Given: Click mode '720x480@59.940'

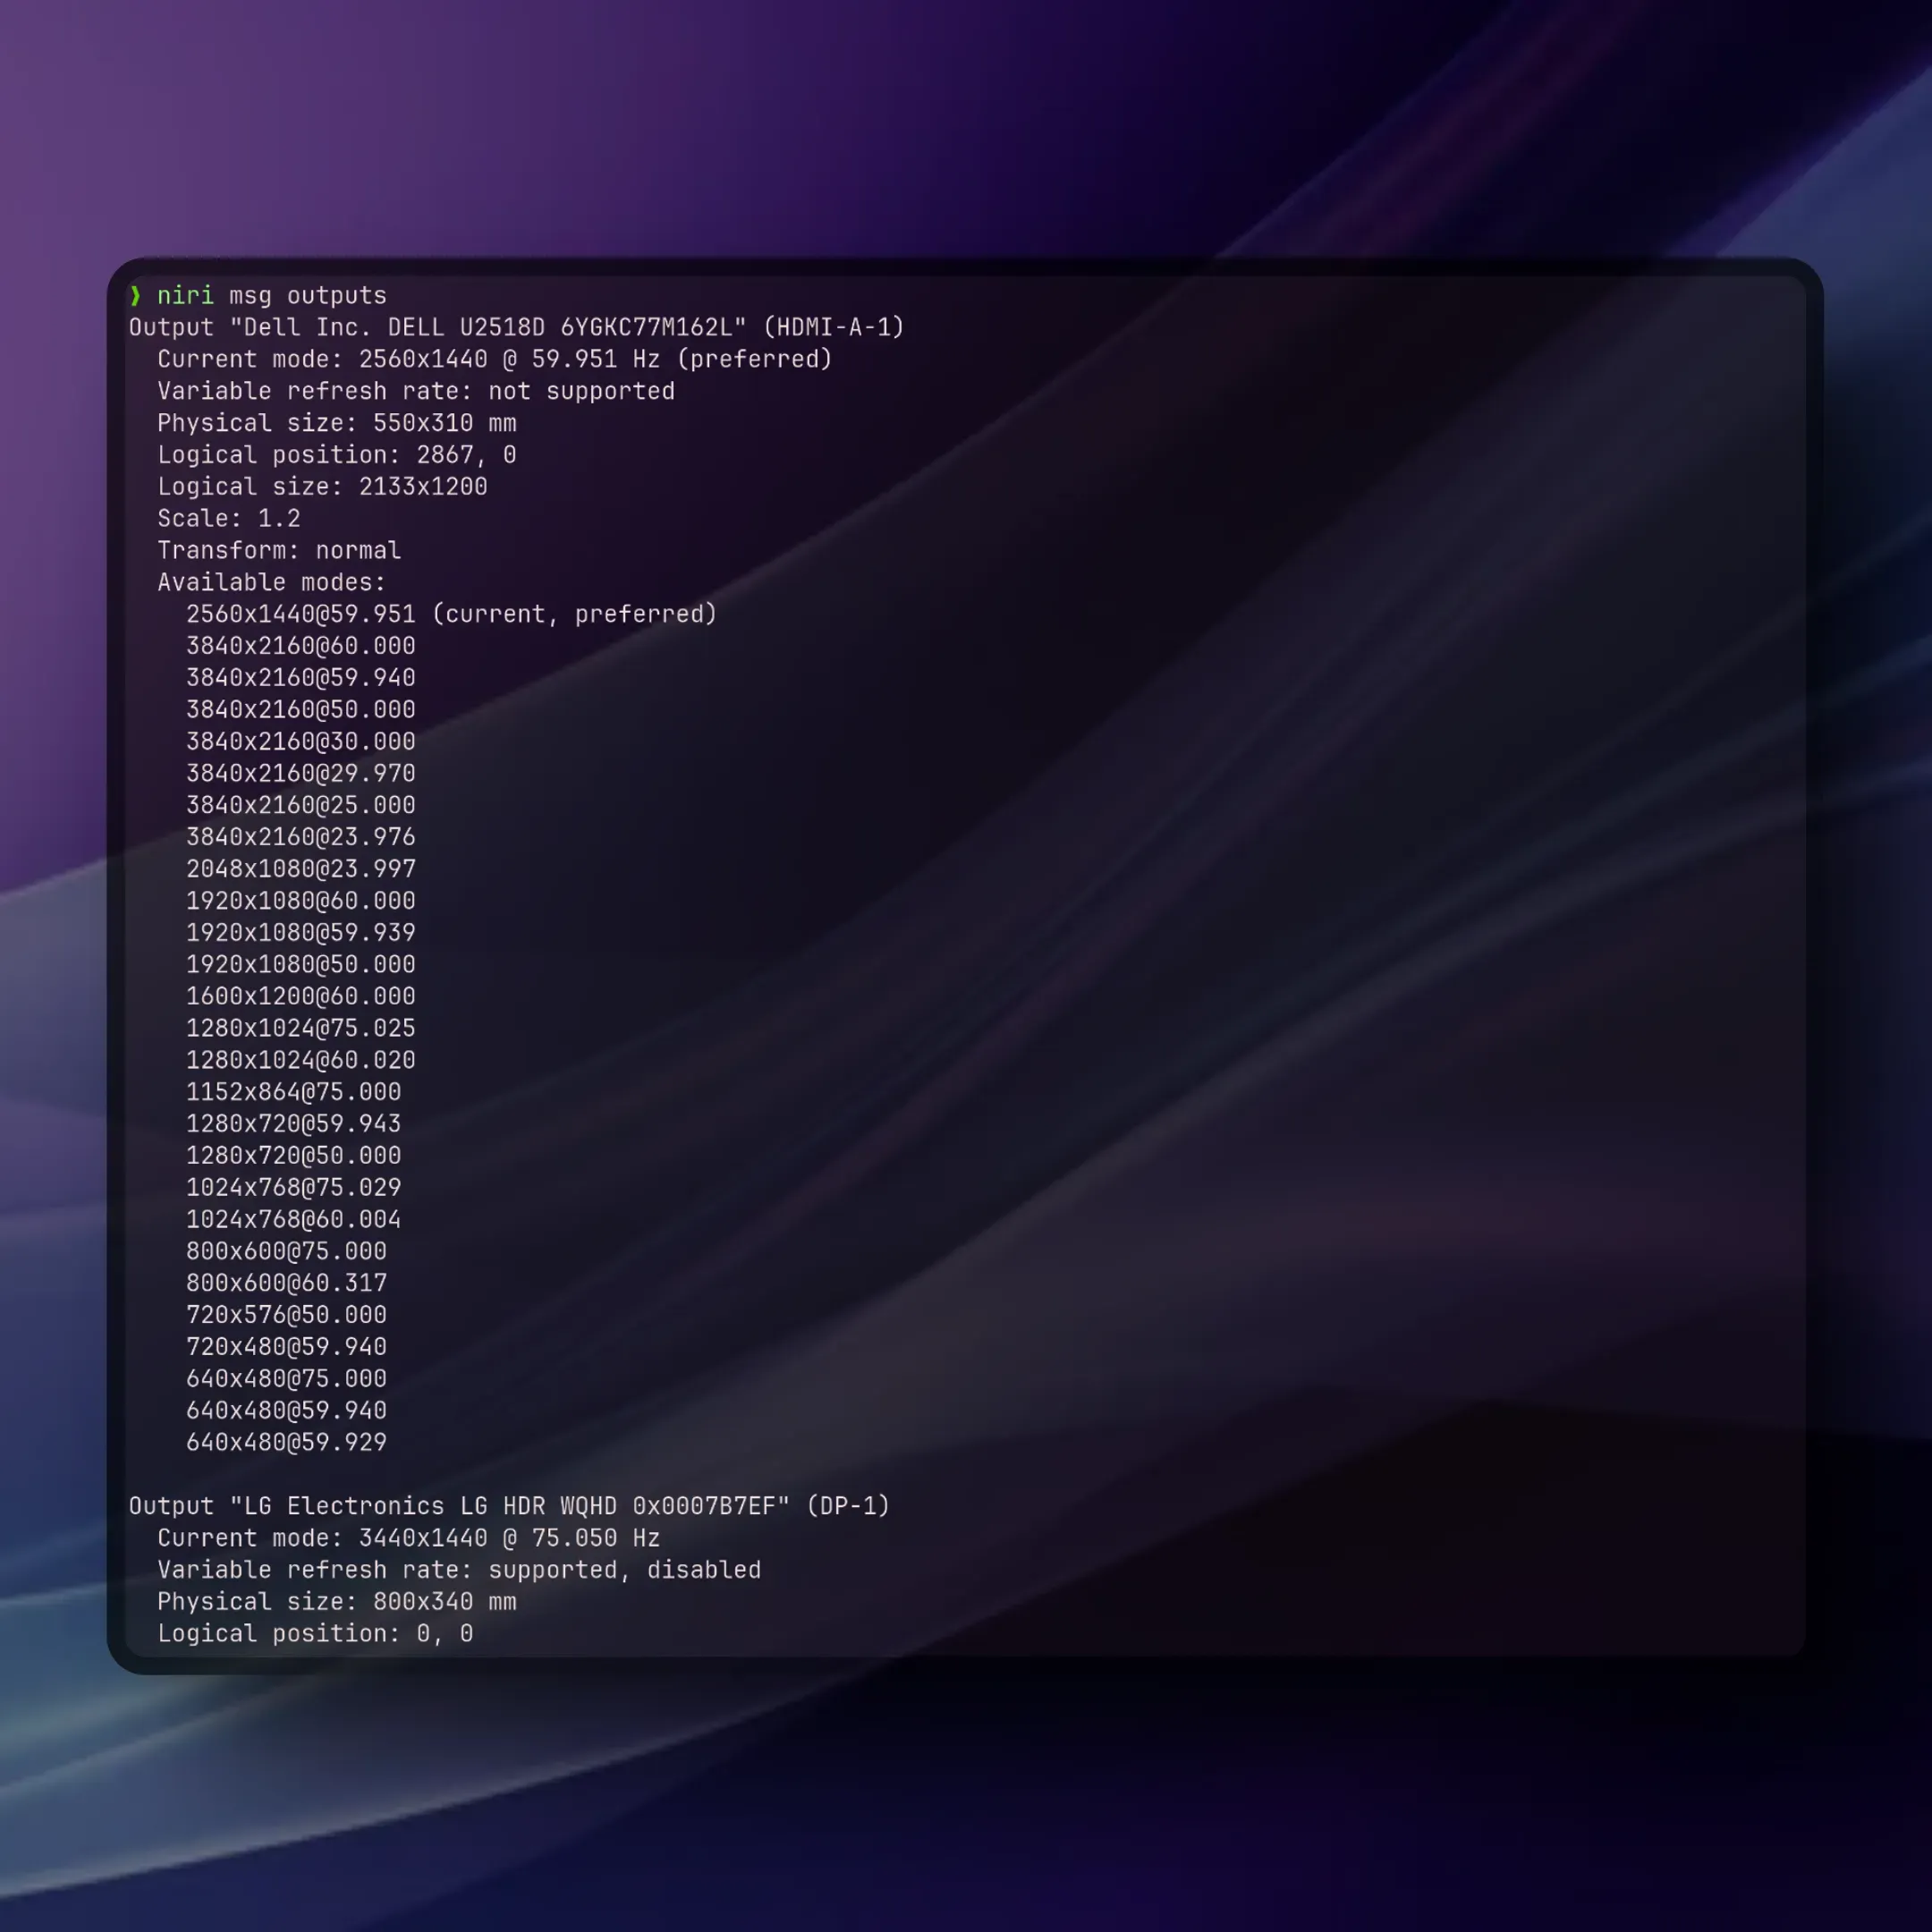Looking at the screenshot, I should [x=287, y=1348].
